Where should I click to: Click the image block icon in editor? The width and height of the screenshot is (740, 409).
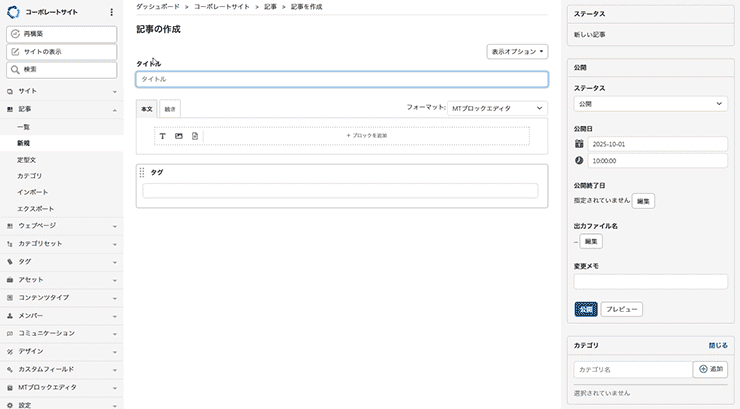pyautogui.click(x=179, y=135)
